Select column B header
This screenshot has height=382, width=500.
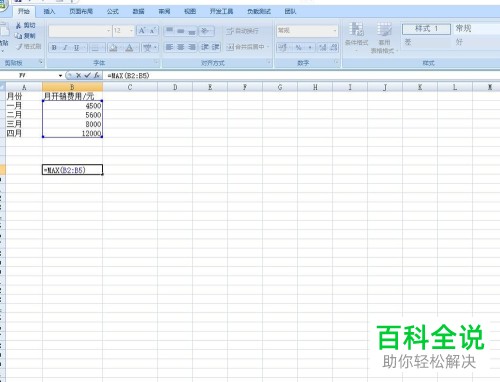pyautogui.click(x=72, y=87)
